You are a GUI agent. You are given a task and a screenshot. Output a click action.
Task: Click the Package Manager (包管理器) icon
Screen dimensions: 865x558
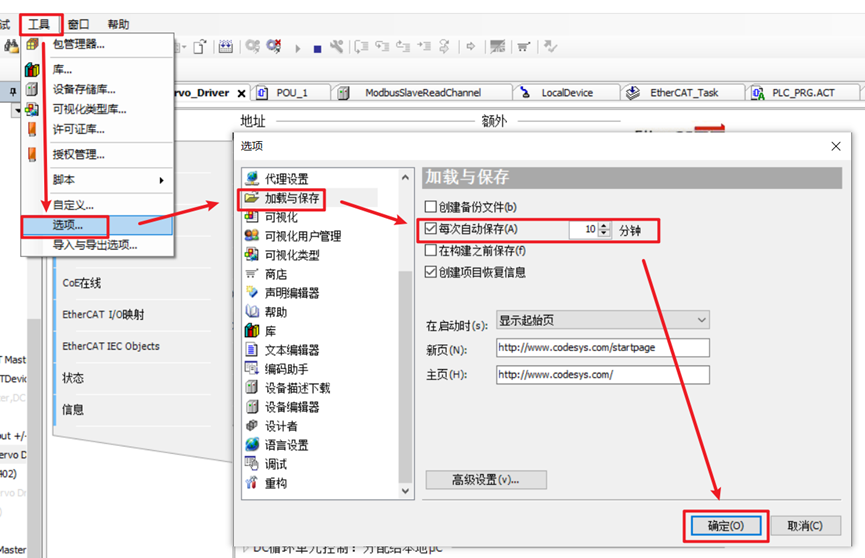(x=33, y=44)
